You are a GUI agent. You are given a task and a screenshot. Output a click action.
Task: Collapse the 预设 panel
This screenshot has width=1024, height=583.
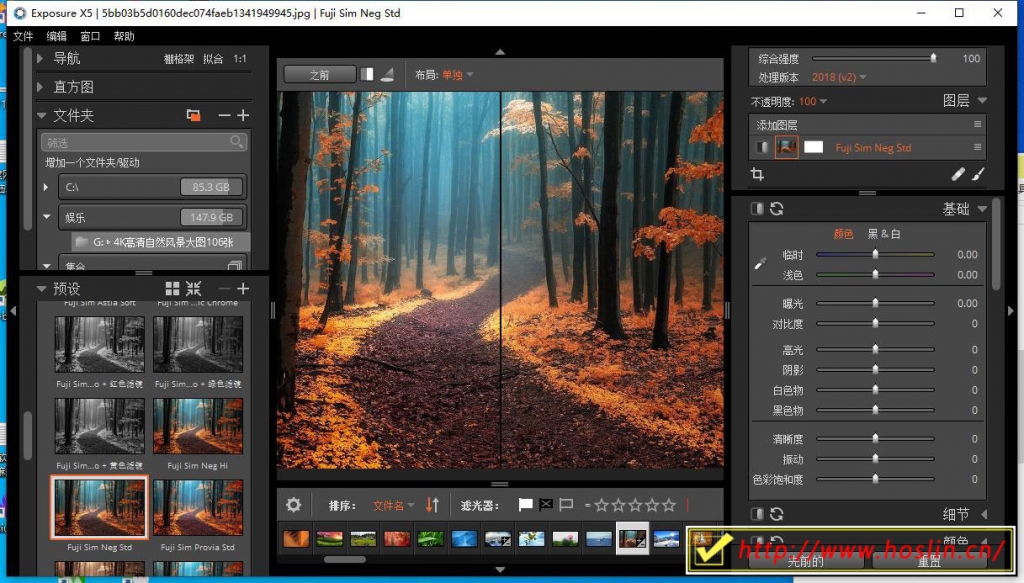42,289
